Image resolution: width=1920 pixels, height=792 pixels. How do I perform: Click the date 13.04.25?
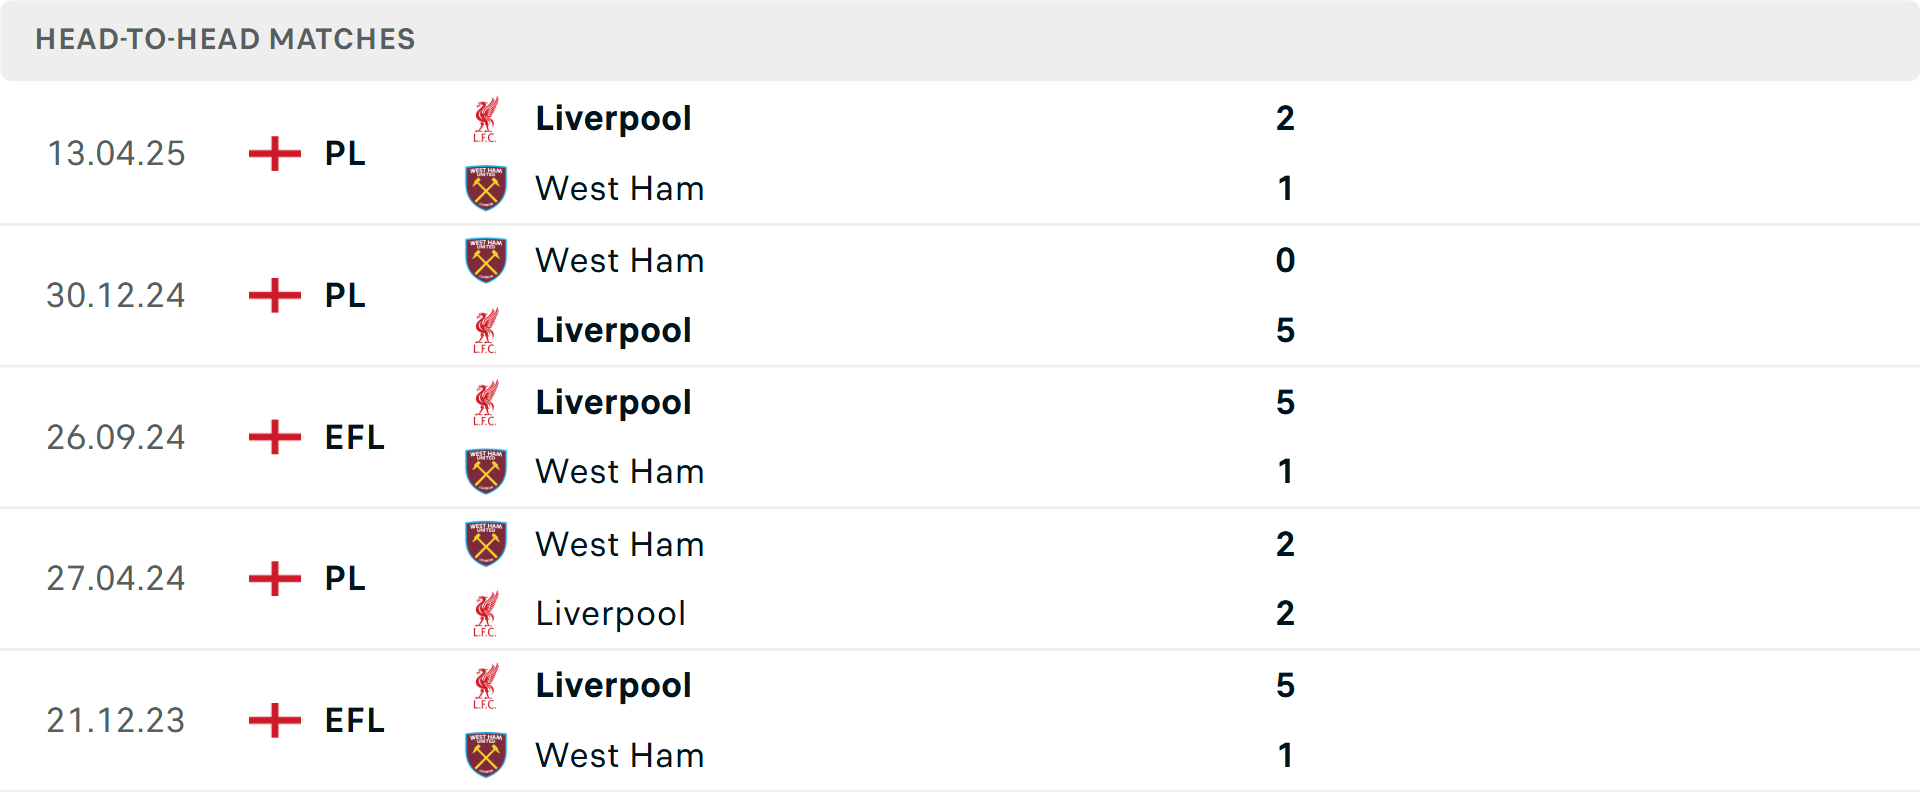(x=116, y=153)
